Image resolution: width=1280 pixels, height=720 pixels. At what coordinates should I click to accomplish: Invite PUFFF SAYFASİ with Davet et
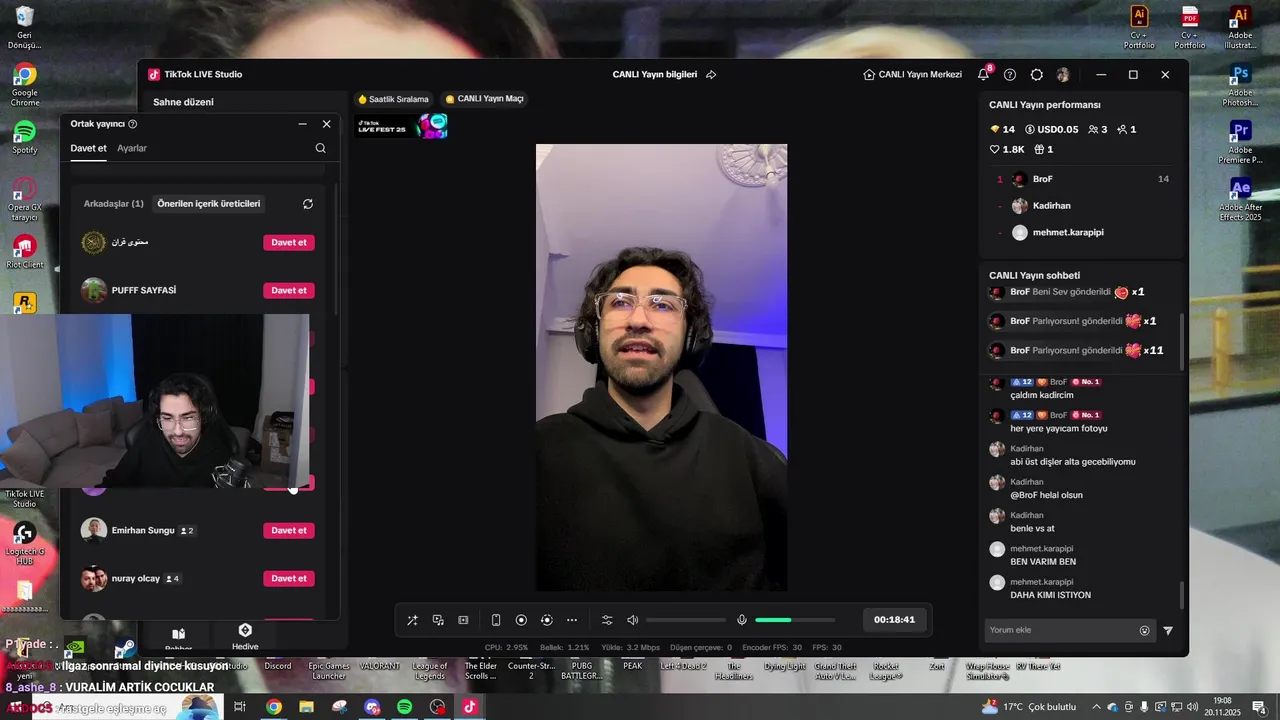point(289,290)
